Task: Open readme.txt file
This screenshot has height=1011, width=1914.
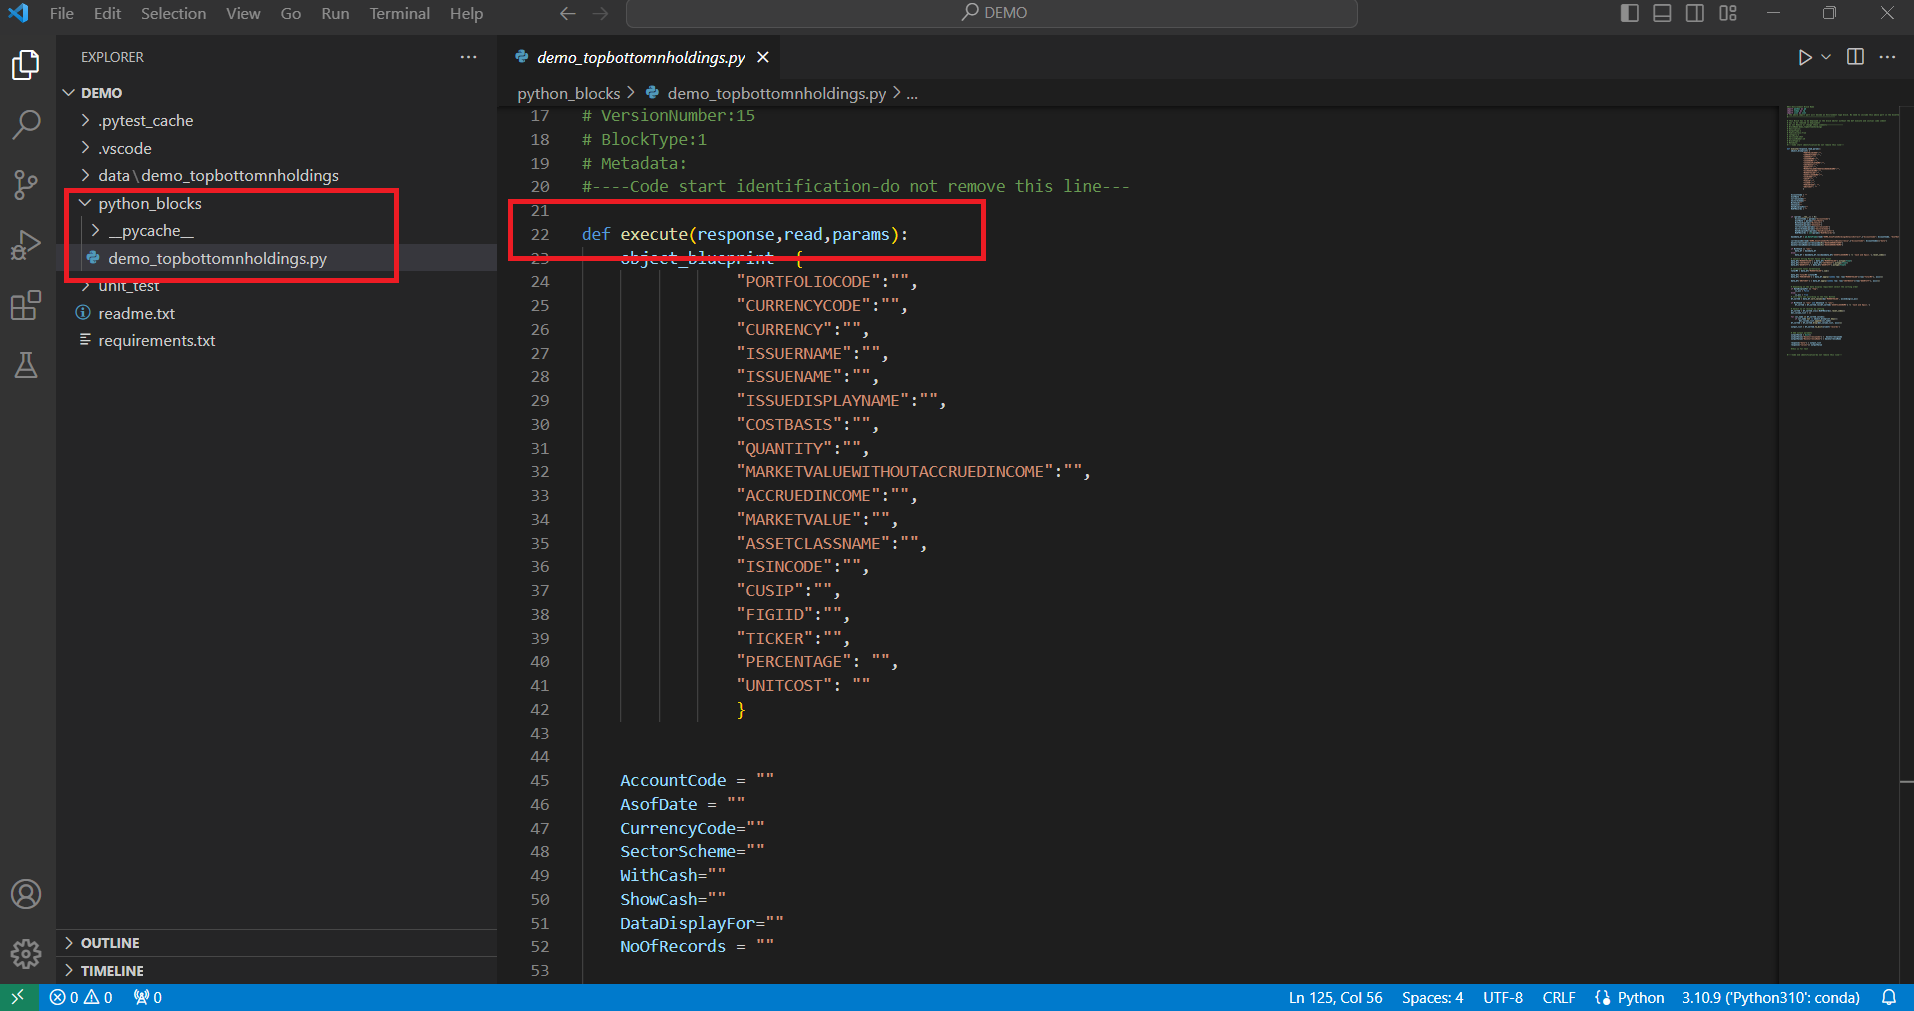Action: 276,313
